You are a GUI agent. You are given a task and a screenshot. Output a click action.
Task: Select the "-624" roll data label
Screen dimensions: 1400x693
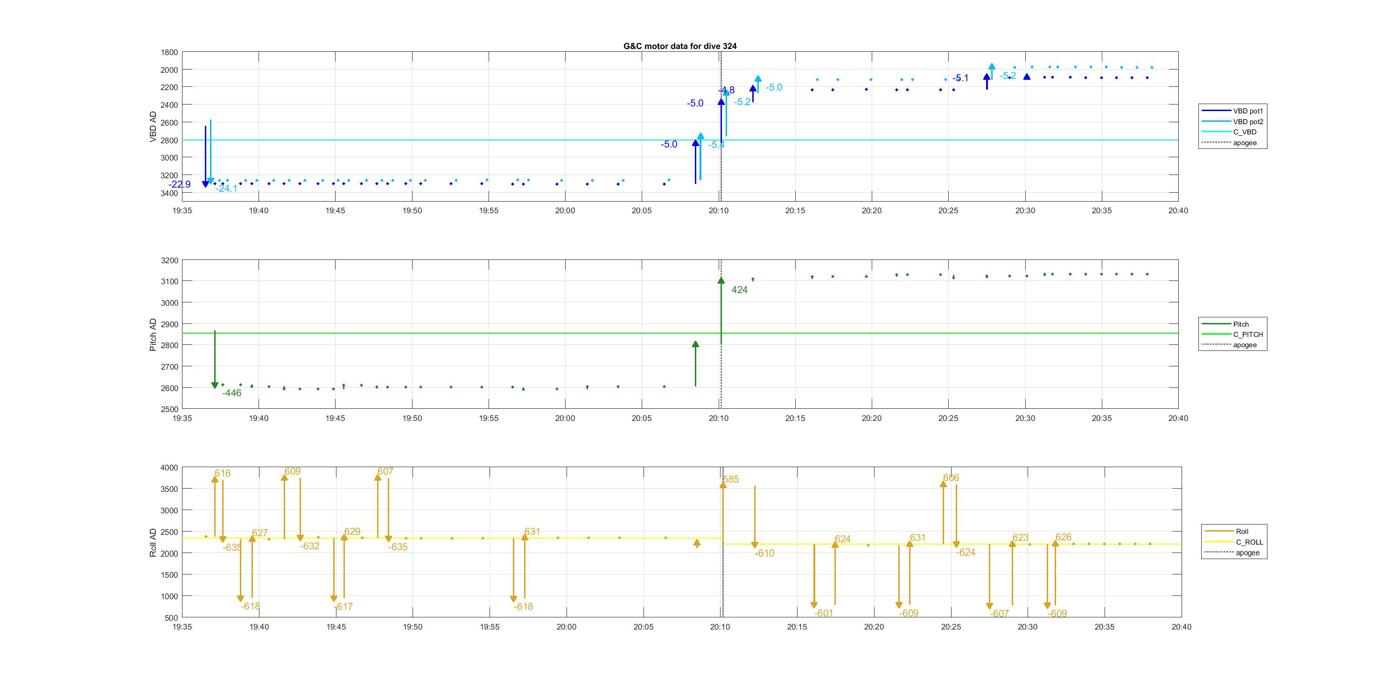point(966,552)
